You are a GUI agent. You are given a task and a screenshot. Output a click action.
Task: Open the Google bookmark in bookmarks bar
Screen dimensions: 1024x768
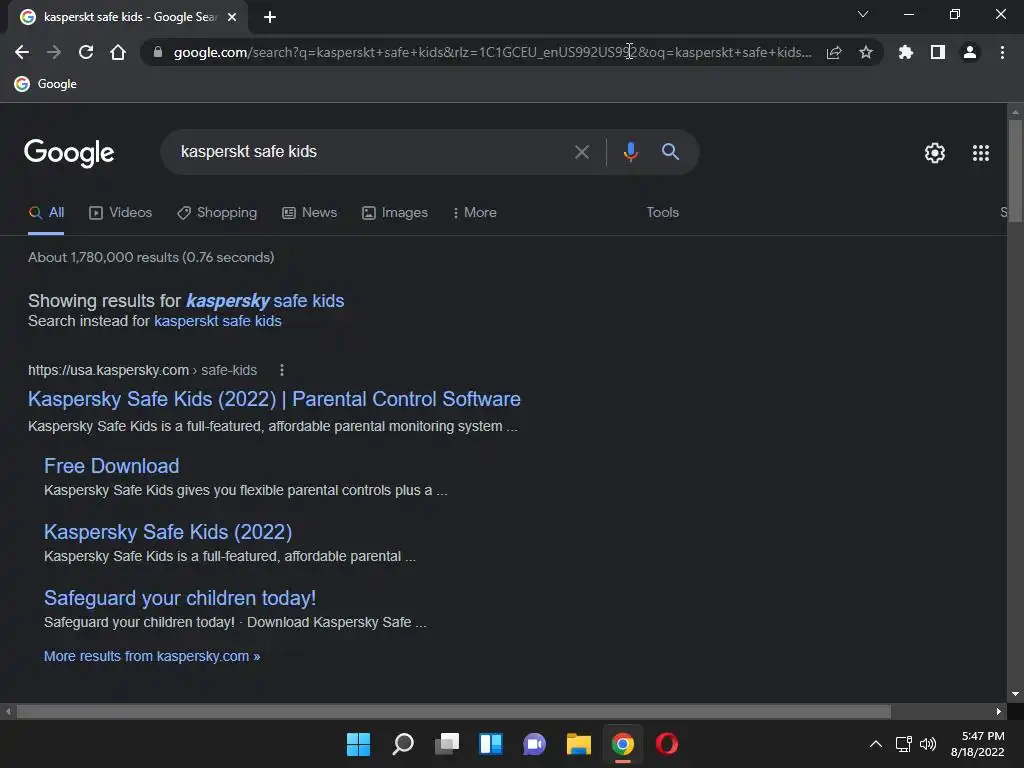(x=46, y=84)
